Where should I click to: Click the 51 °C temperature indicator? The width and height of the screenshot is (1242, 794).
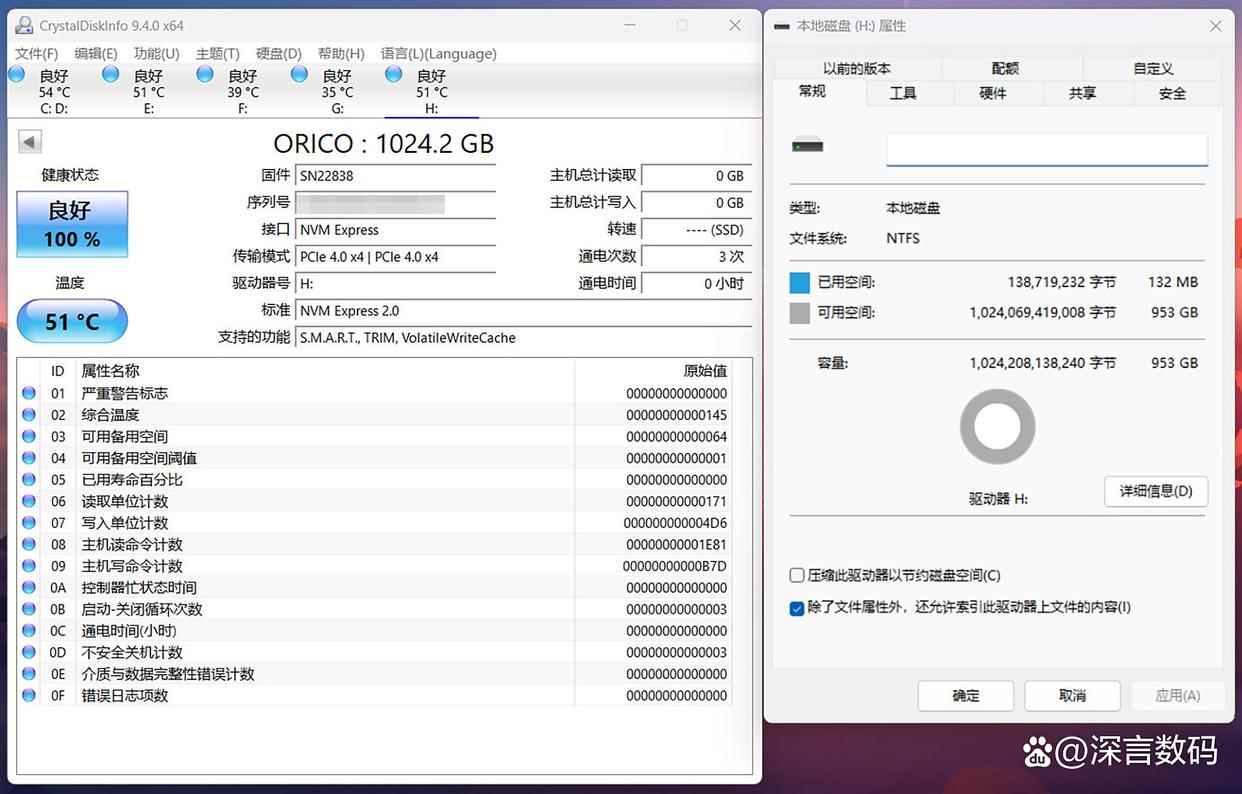pyautogui.click(x=72, y=322)
